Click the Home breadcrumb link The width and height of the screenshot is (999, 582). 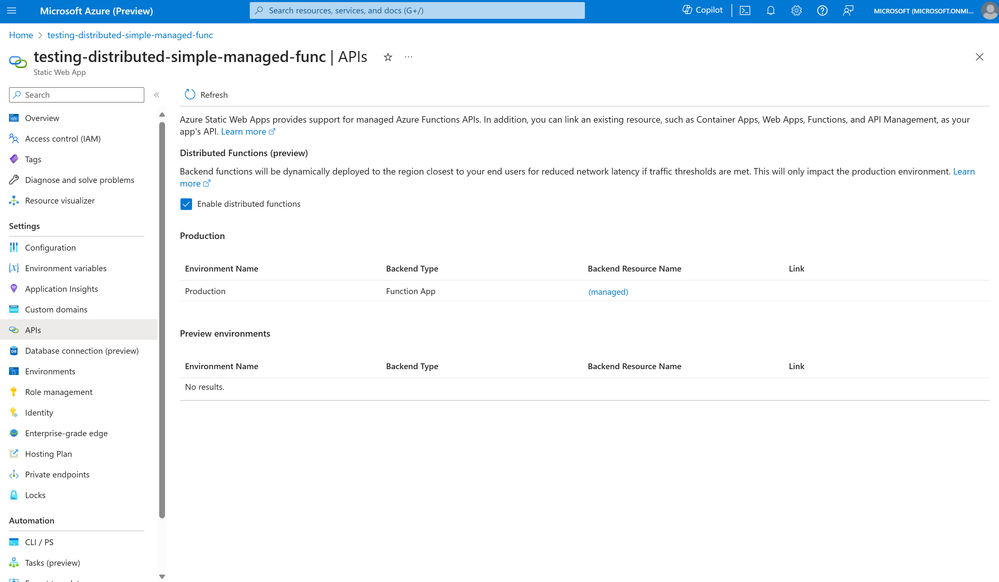pyautogui.click(x=21, y=35)
